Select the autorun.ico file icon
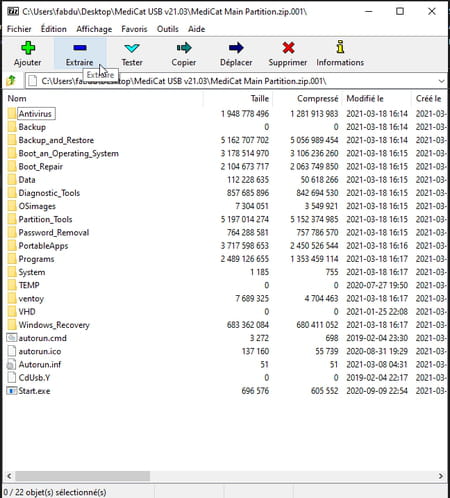450x498 pixels. (x=12, y=351)
